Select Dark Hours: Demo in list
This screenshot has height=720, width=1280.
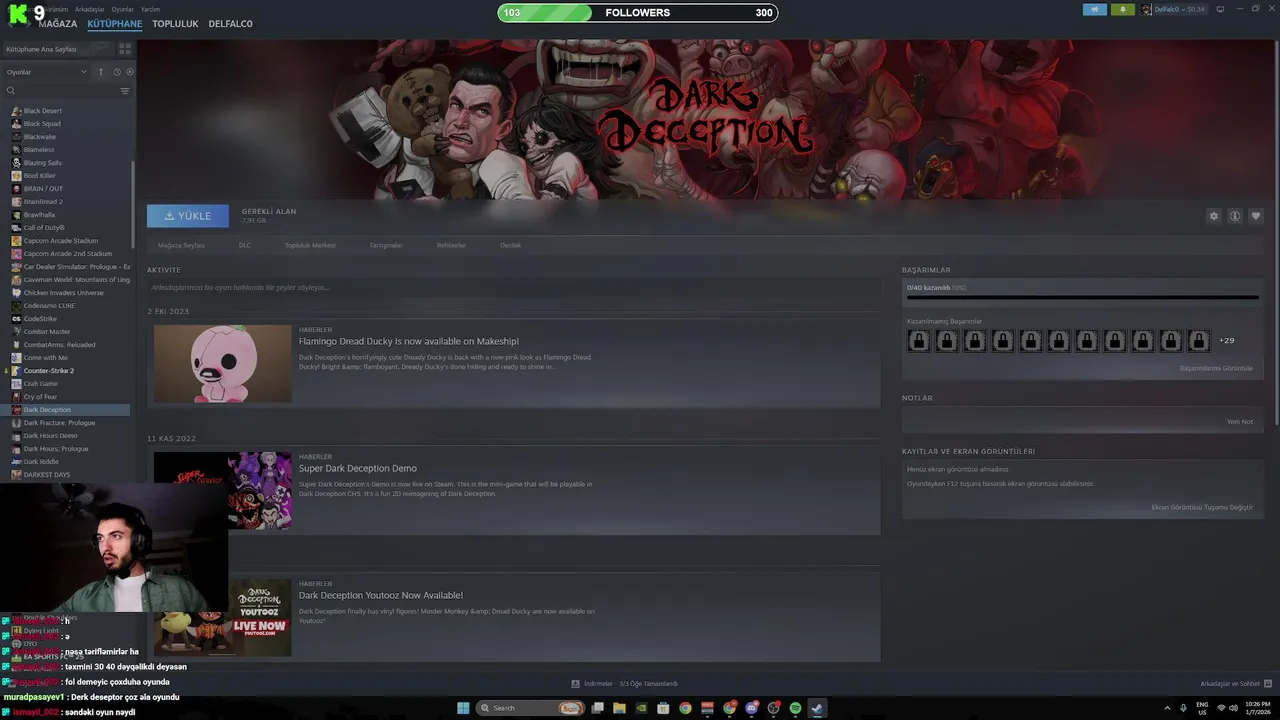coord(50,436)
